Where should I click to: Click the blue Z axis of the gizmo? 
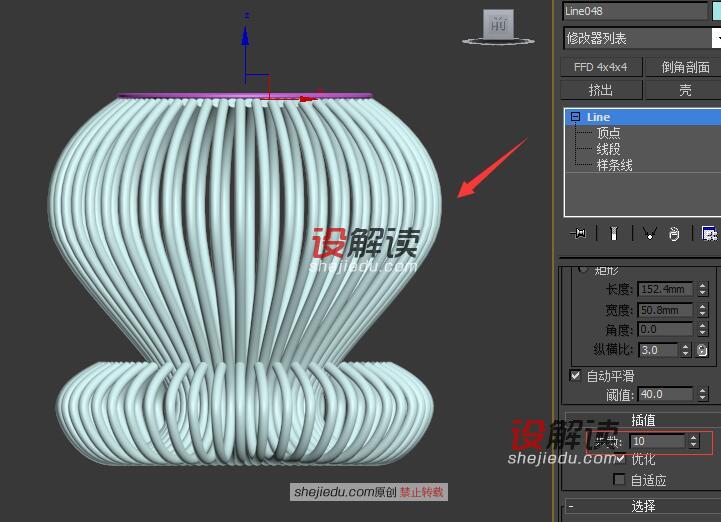tap(245, 50)
